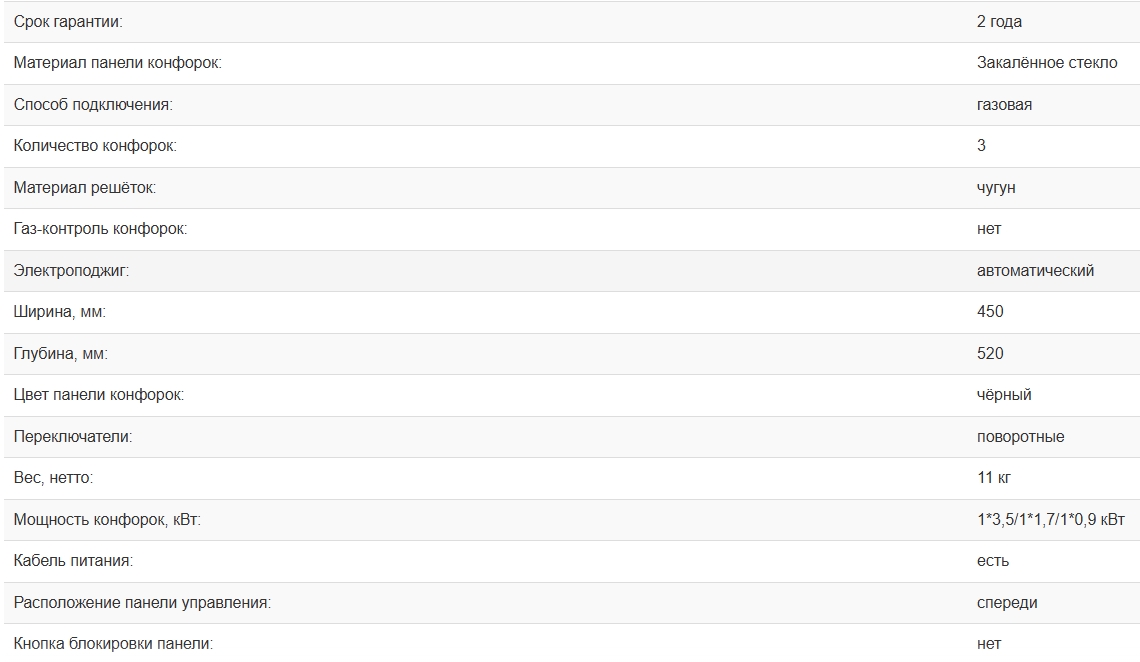This screenshot has height=662, width=1140.
Task: Click the 'поворотные' switches value
Action: [1020, 437]
